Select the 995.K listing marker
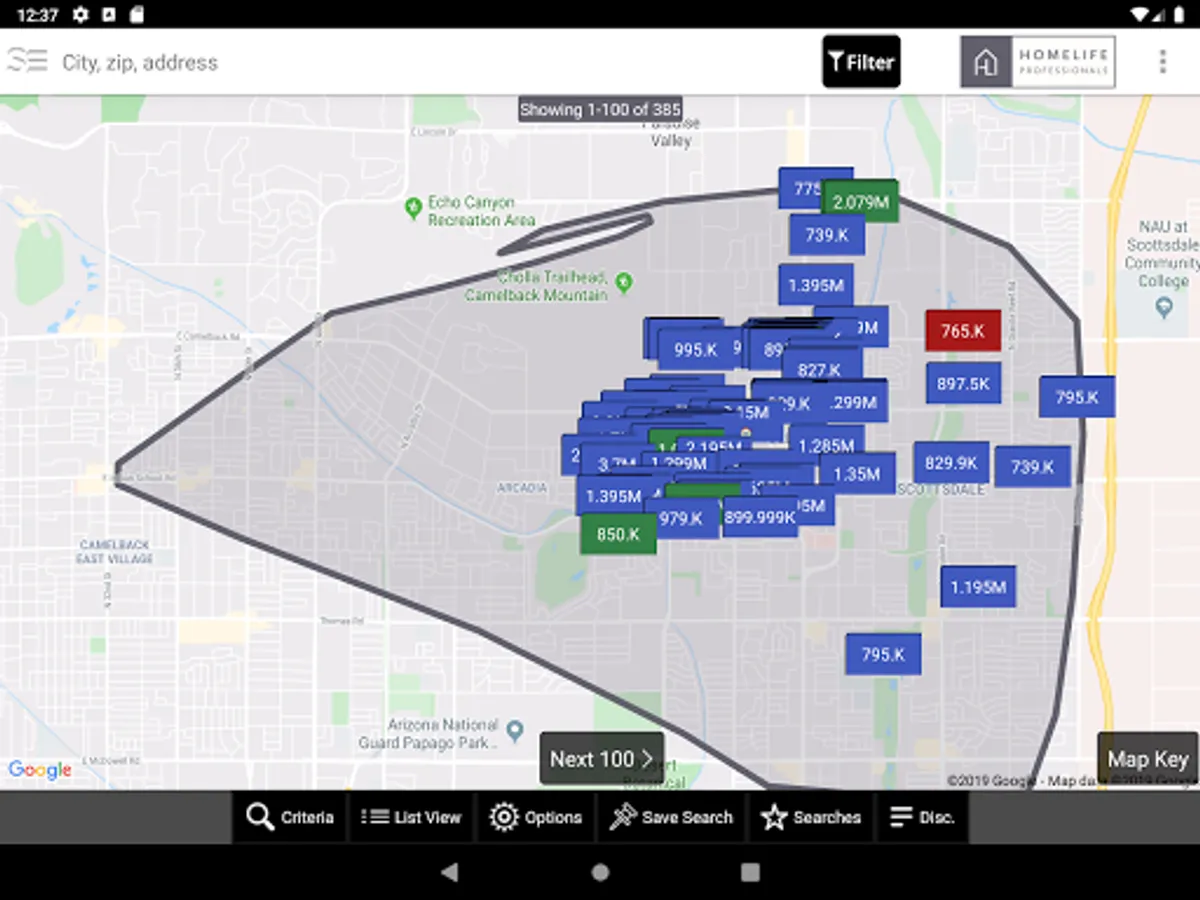This screenshot has height=900, width=1200. click(695, 350)
